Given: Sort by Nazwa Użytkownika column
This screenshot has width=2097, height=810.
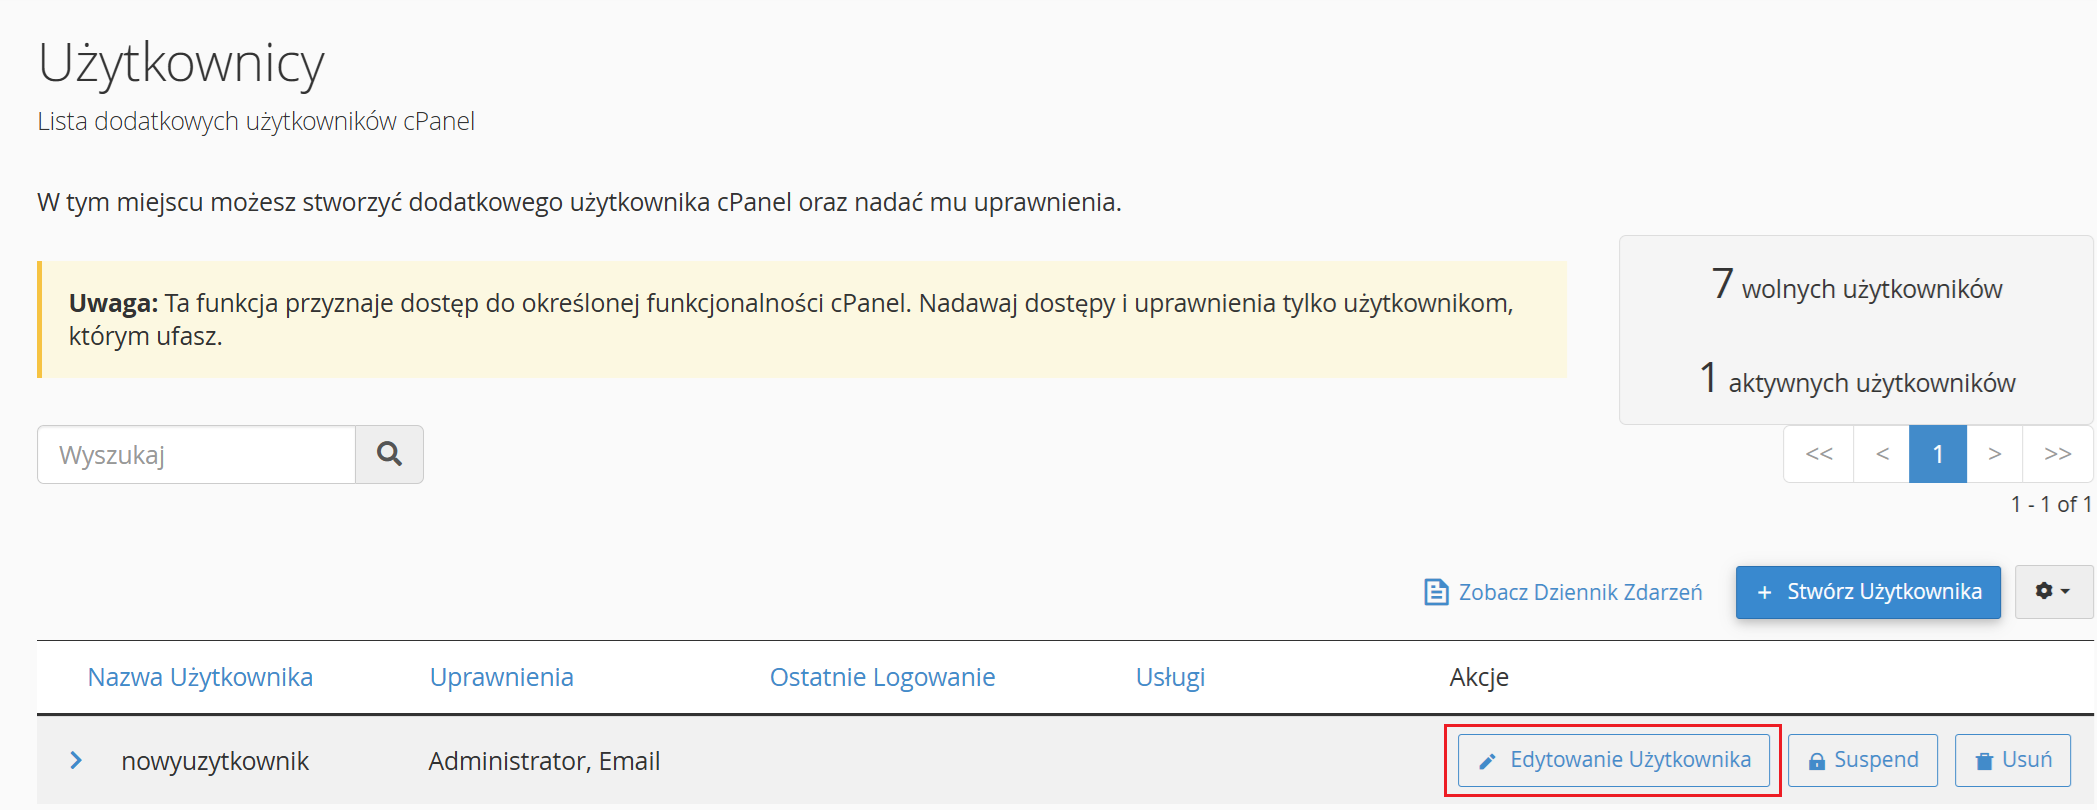Looking at the screenshot, I should click(200, 677).
